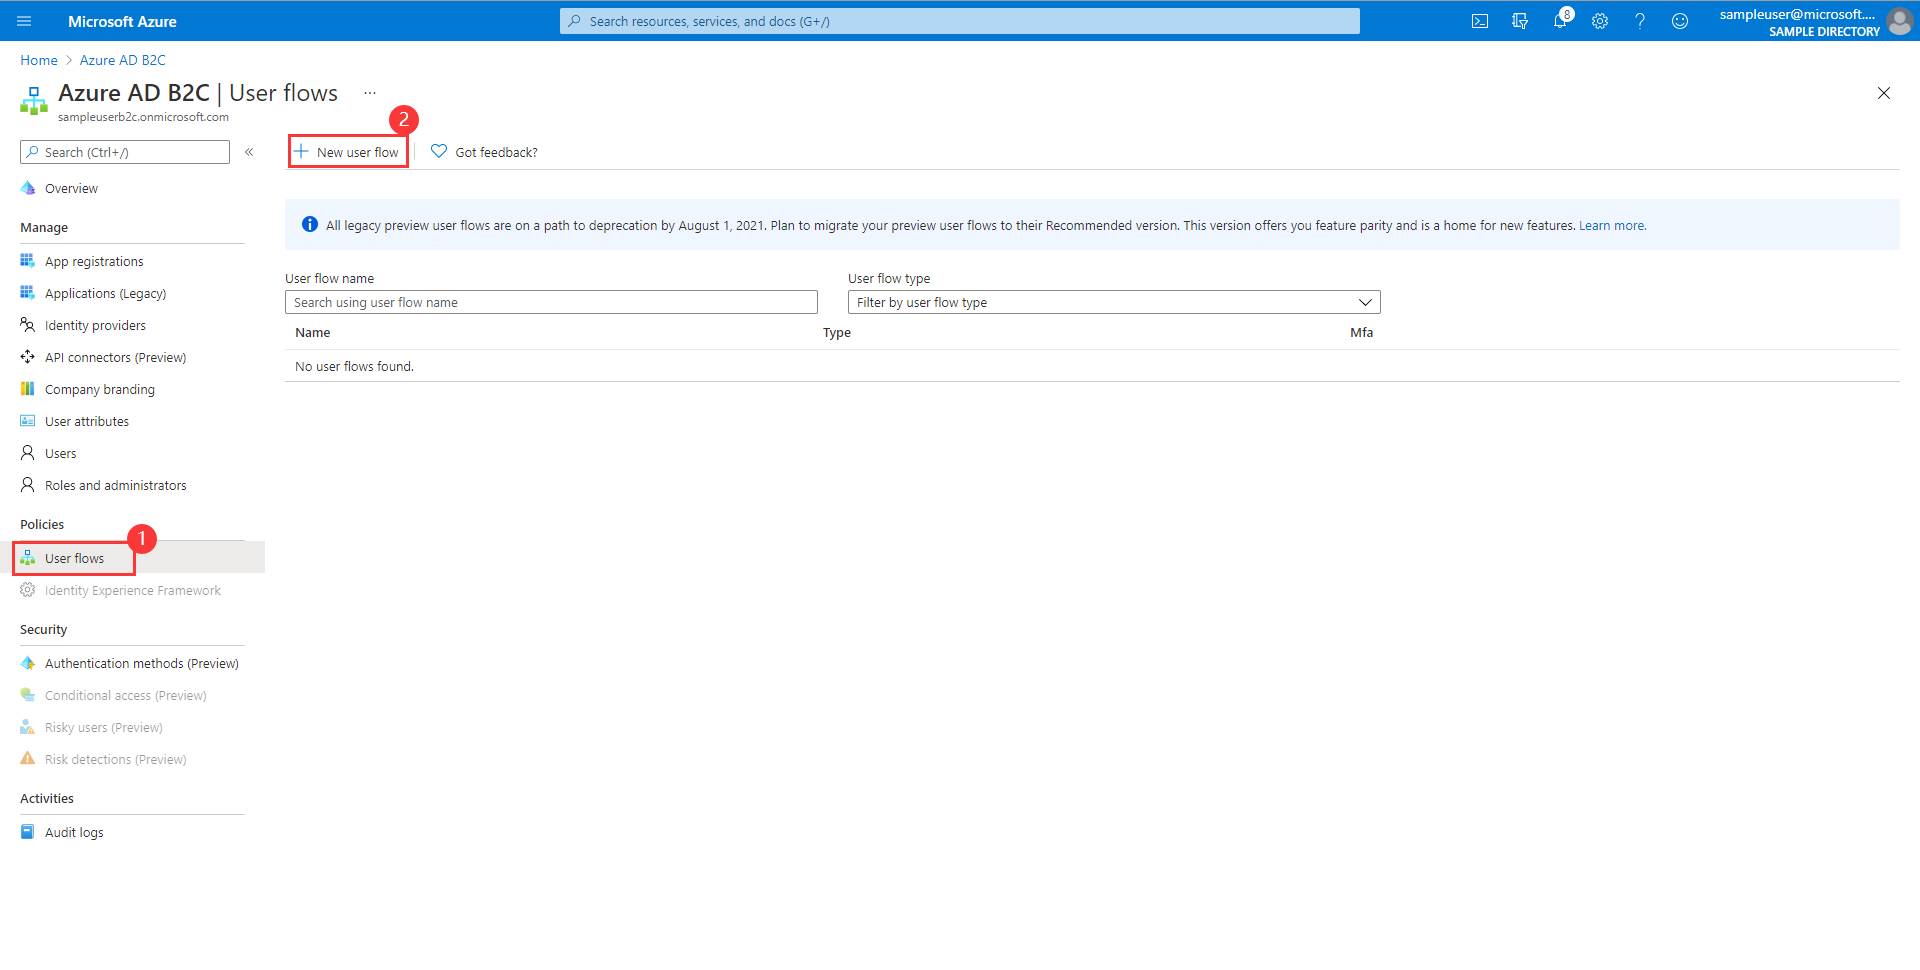Viewport: 1920px width, 970px height.
Task: Open Cloud Shell from the top bar
Action: click(1480, 21)
